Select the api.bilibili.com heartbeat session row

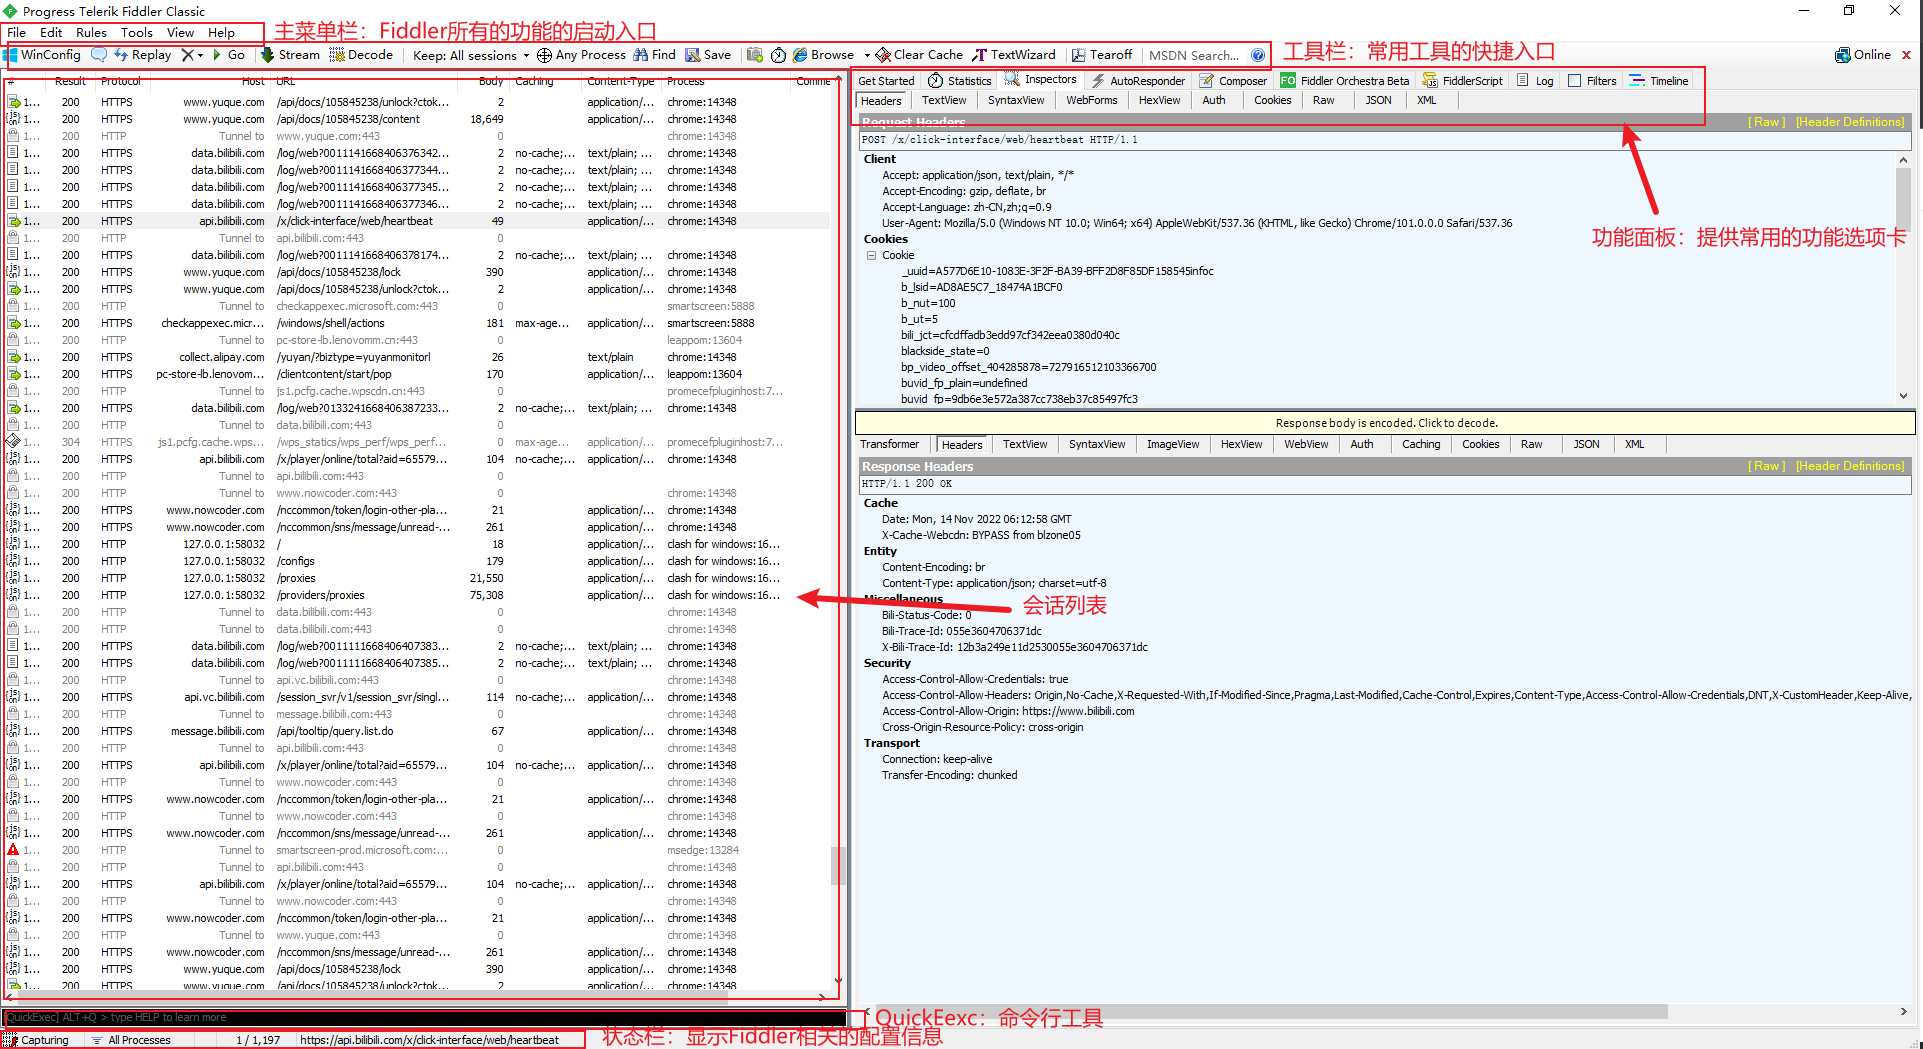coord(418,221)
